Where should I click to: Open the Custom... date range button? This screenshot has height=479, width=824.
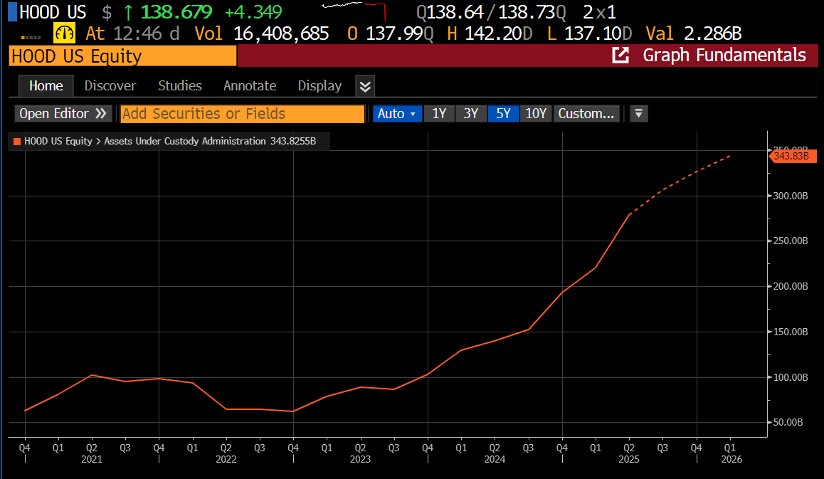[x=586, y=114]
